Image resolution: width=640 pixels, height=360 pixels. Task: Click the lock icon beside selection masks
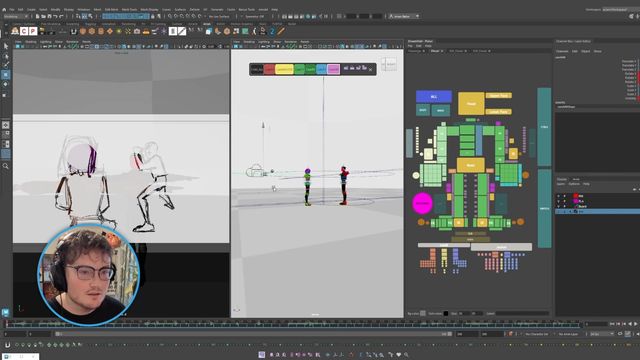point(153,16)
